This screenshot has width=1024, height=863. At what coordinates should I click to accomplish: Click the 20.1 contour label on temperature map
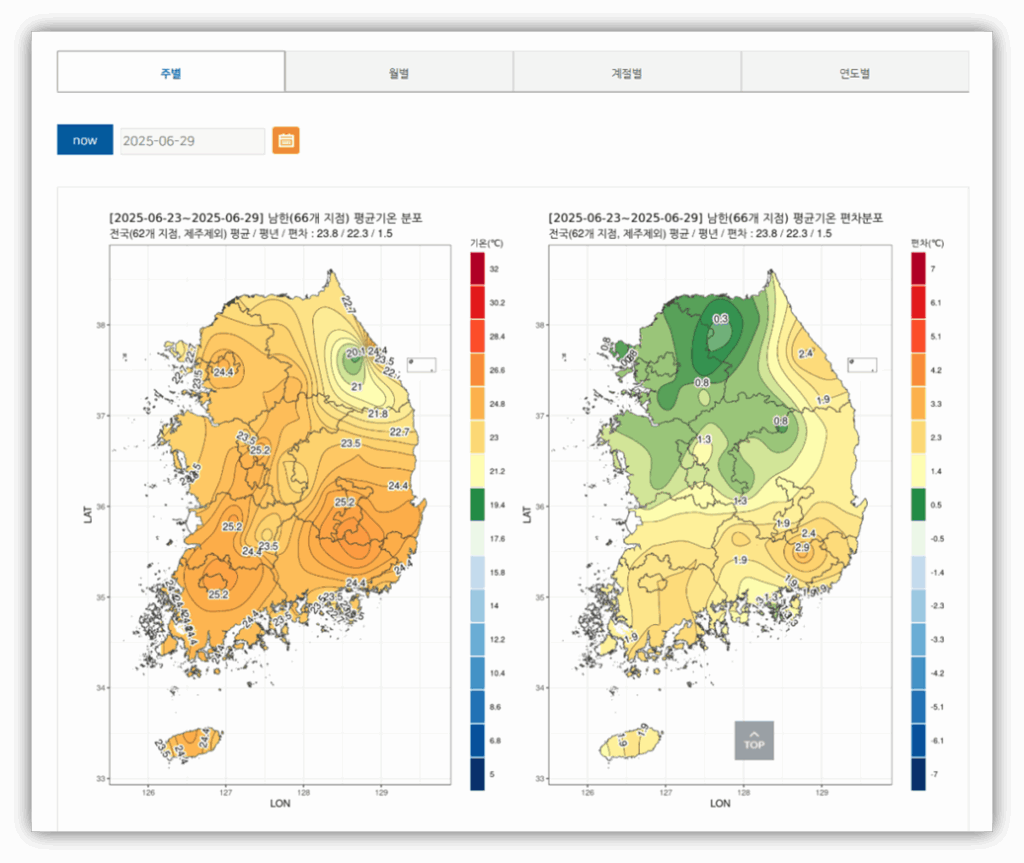pyautogui.click(x=355, y=353)
